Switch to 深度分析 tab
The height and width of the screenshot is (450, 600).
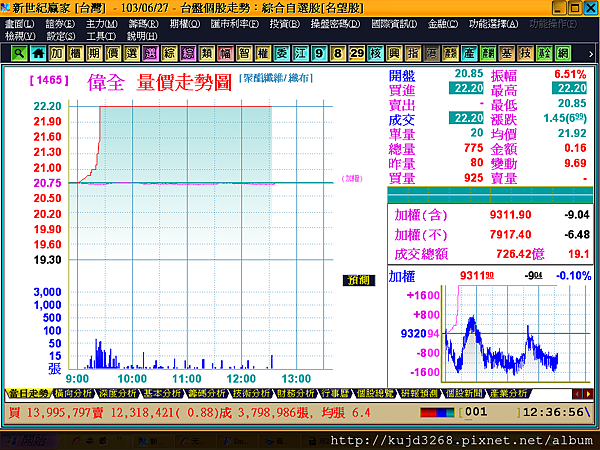(118, 393)
